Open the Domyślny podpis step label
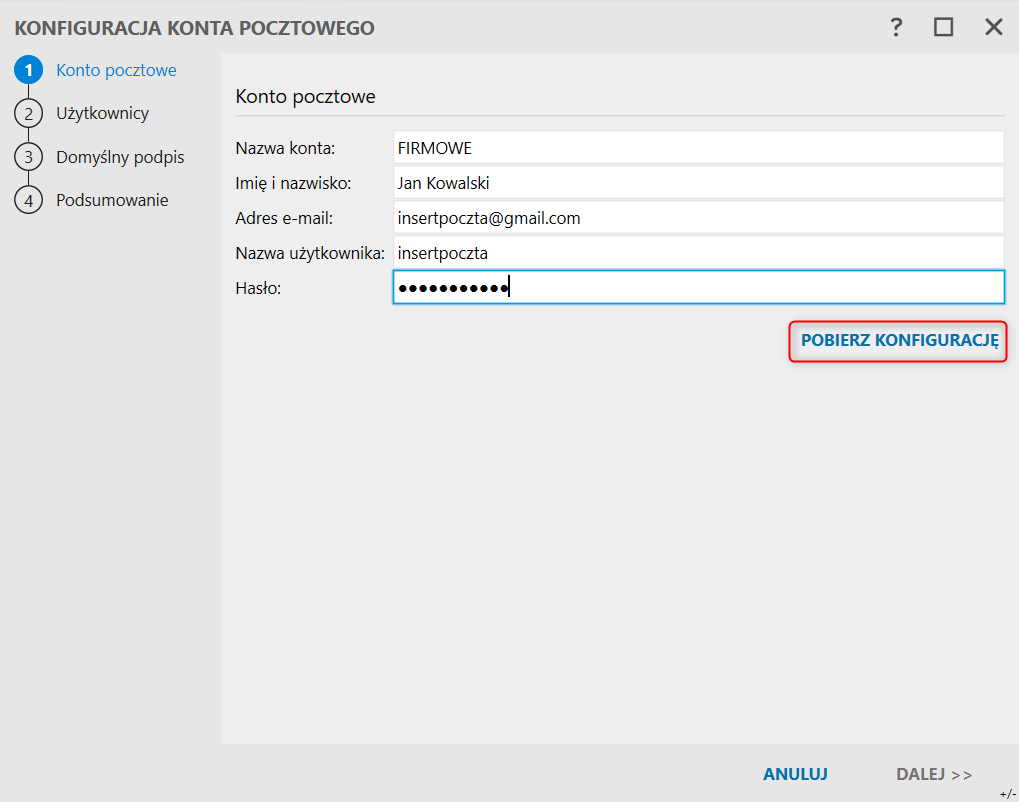 (120, 157)
